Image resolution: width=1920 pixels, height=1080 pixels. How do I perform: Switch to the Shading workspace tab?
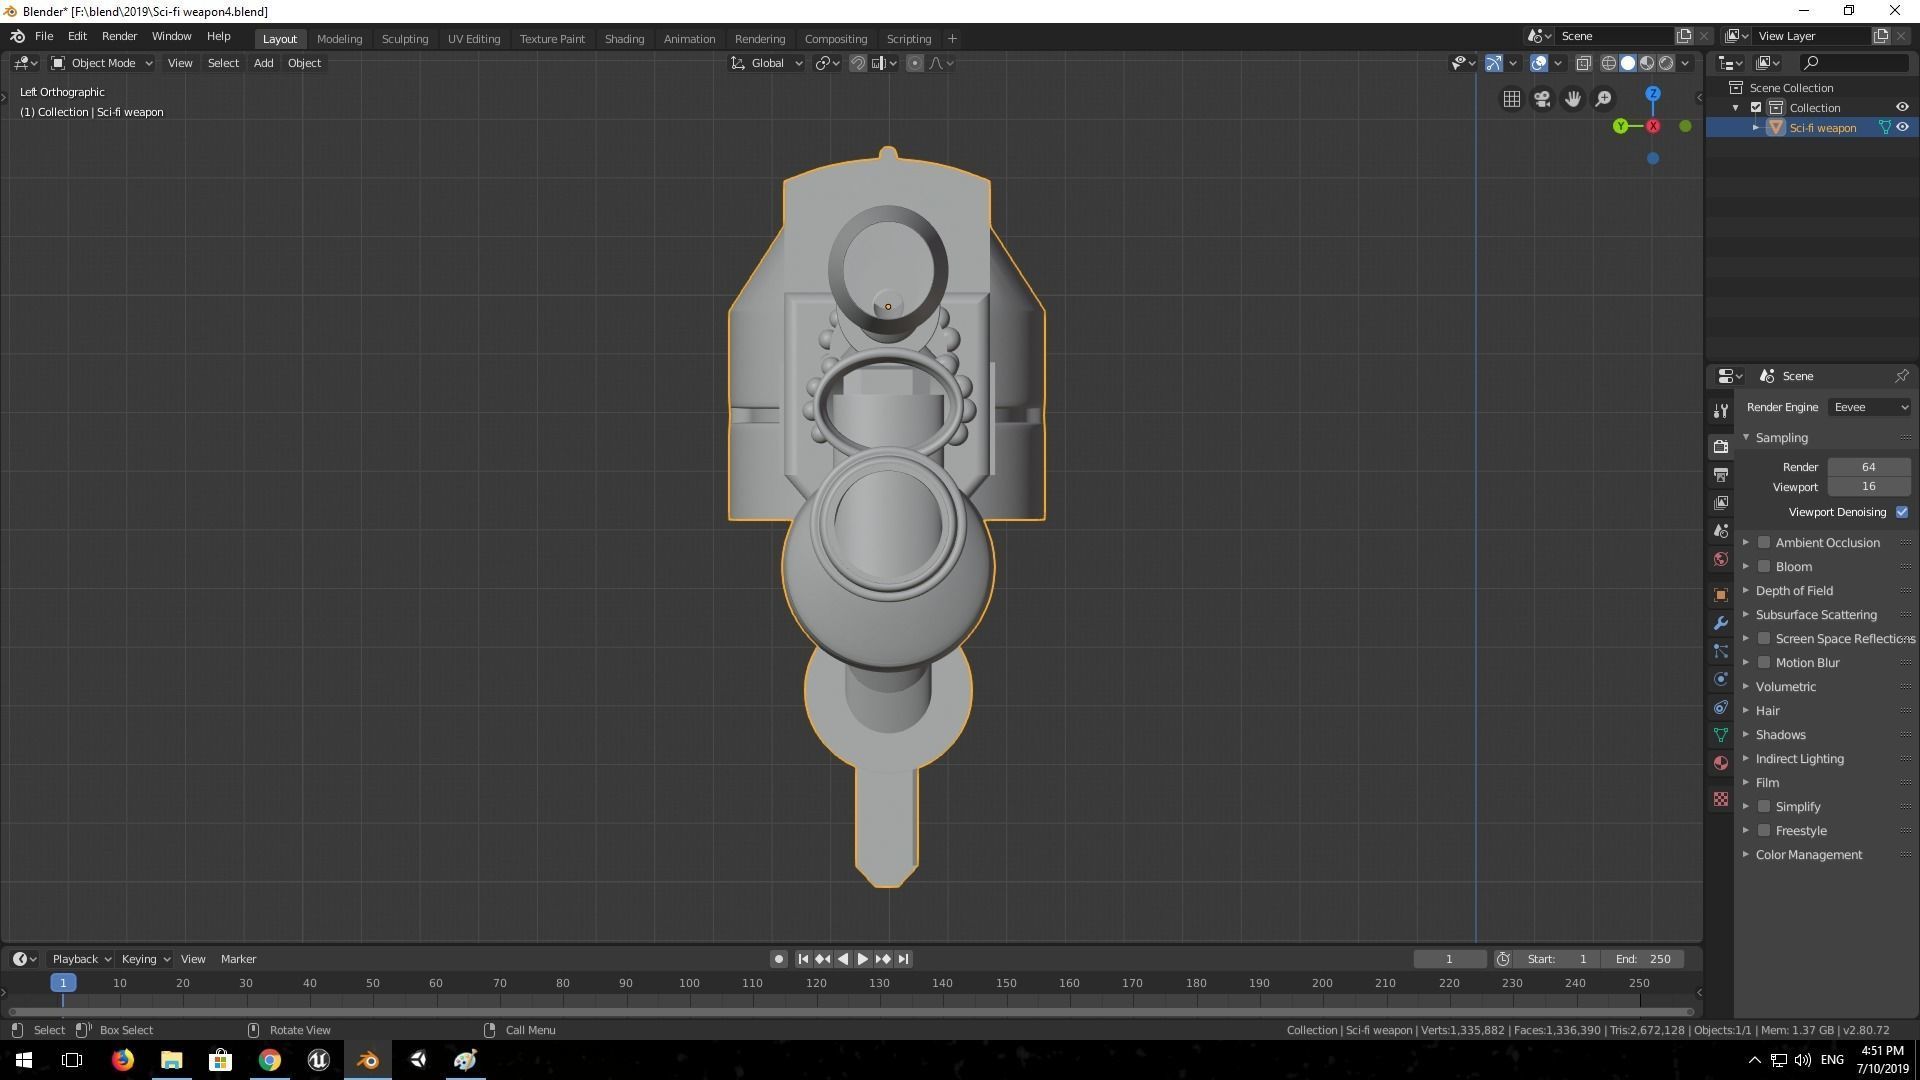(624, 39)
